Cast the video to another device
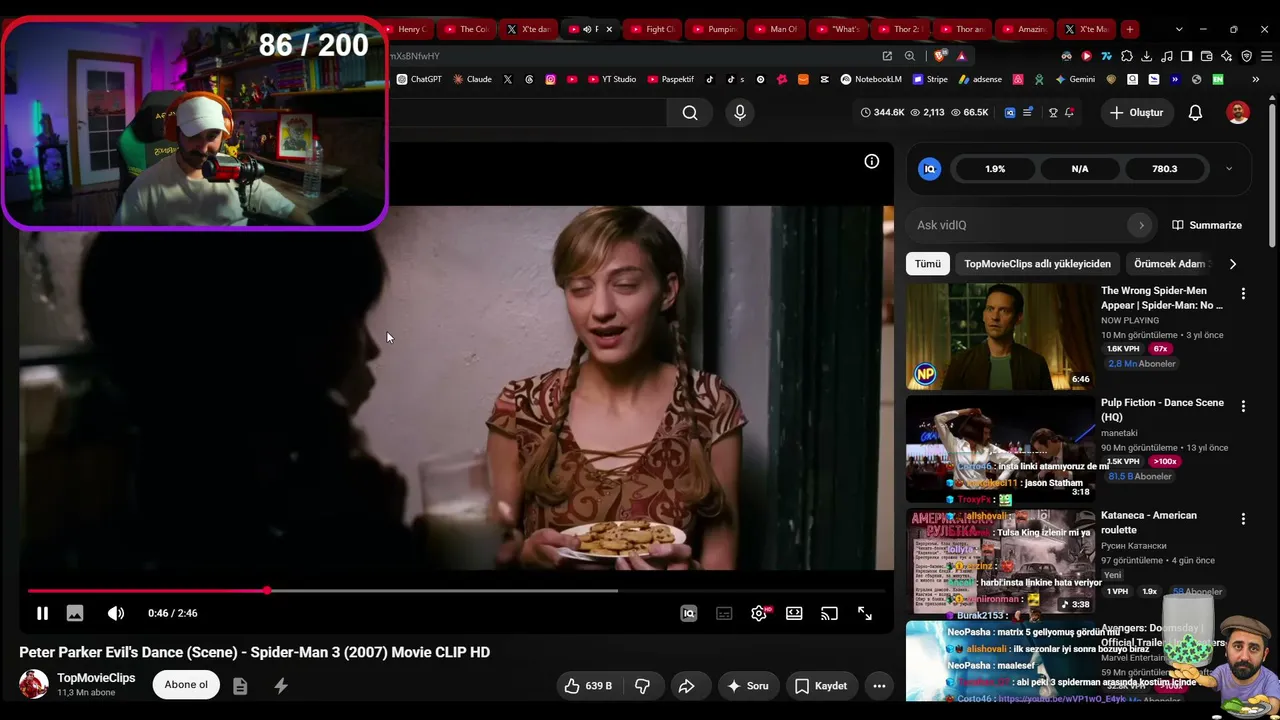Viewport: 1280px width, 720px height. coord(829,614)
